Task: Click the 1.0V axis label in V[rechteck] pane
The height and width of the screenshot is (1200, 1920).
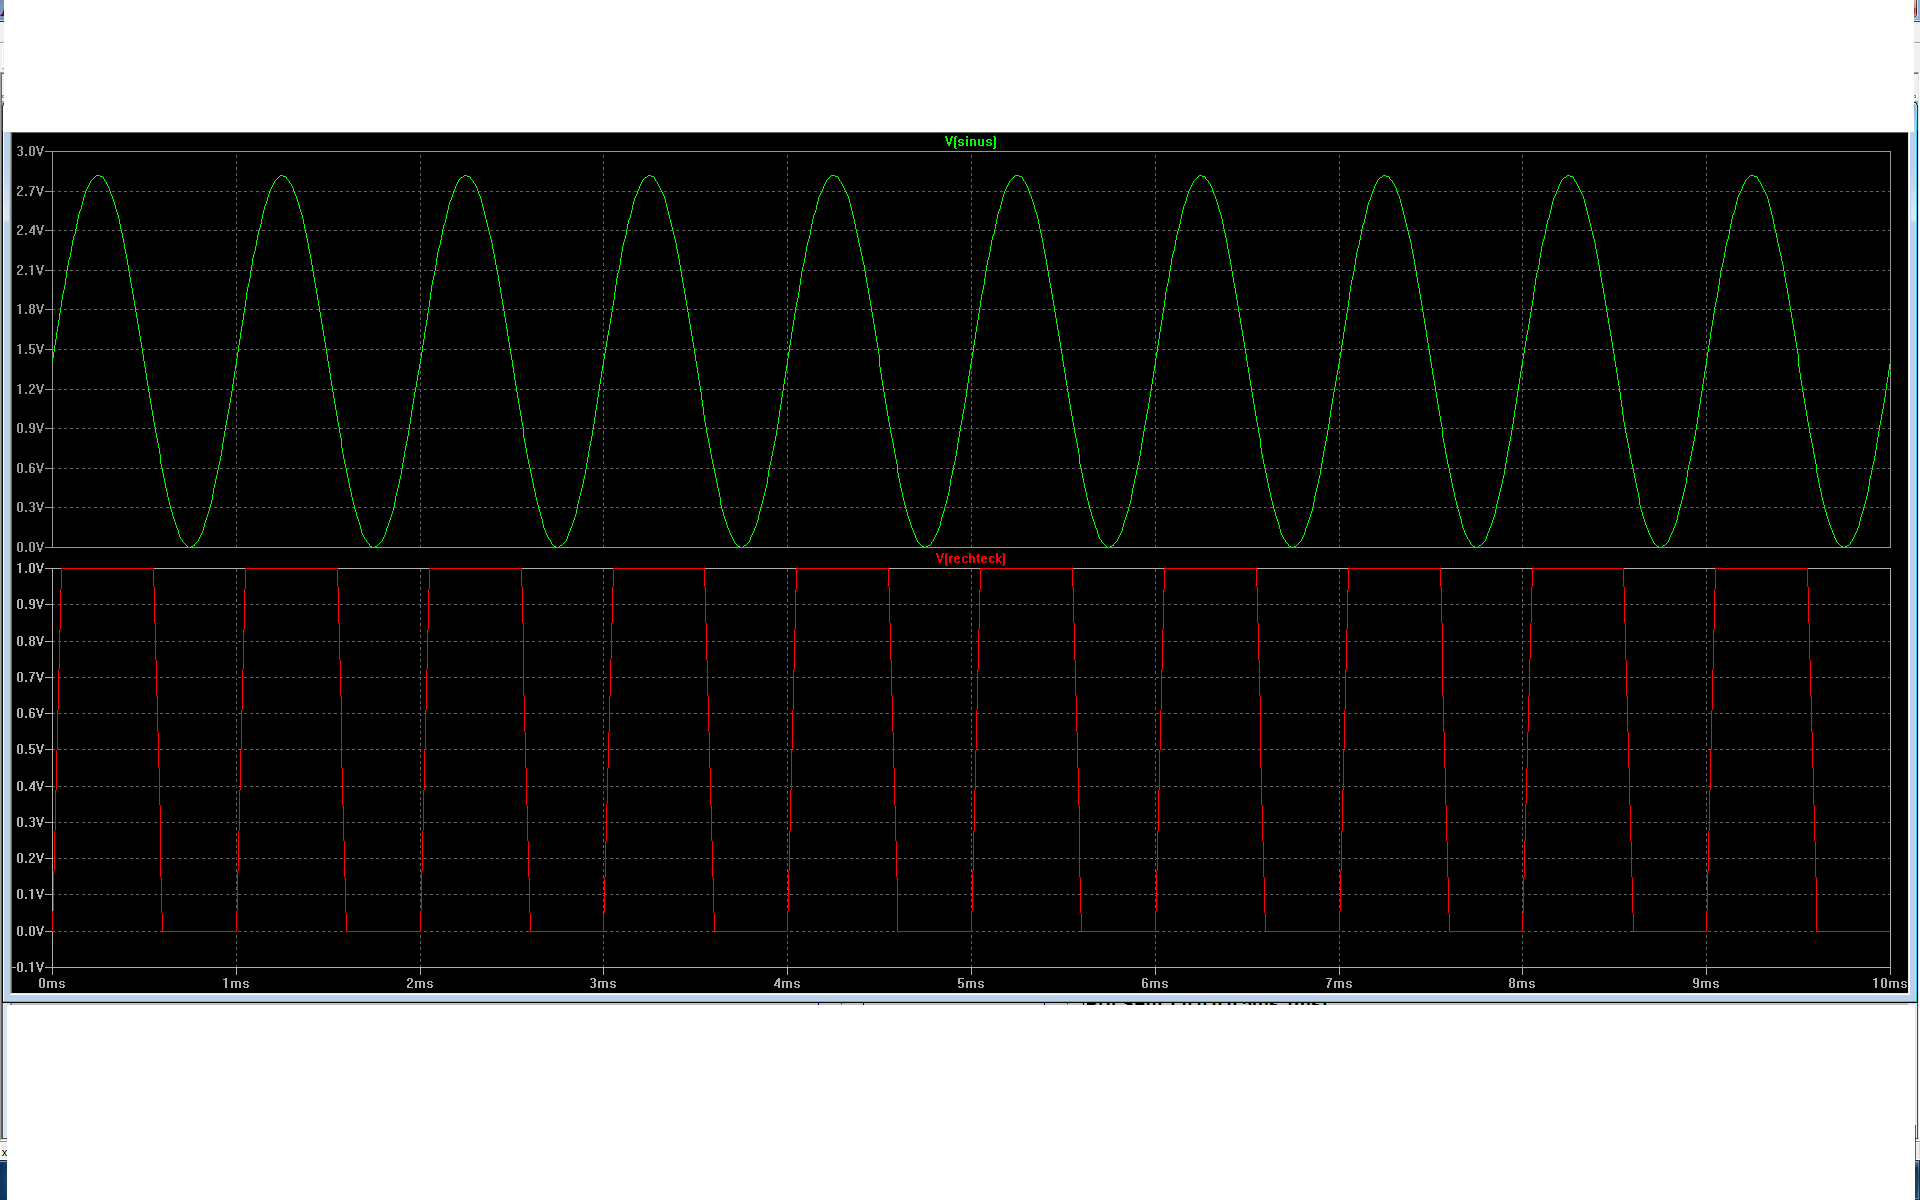Action: tap(30, 568)
